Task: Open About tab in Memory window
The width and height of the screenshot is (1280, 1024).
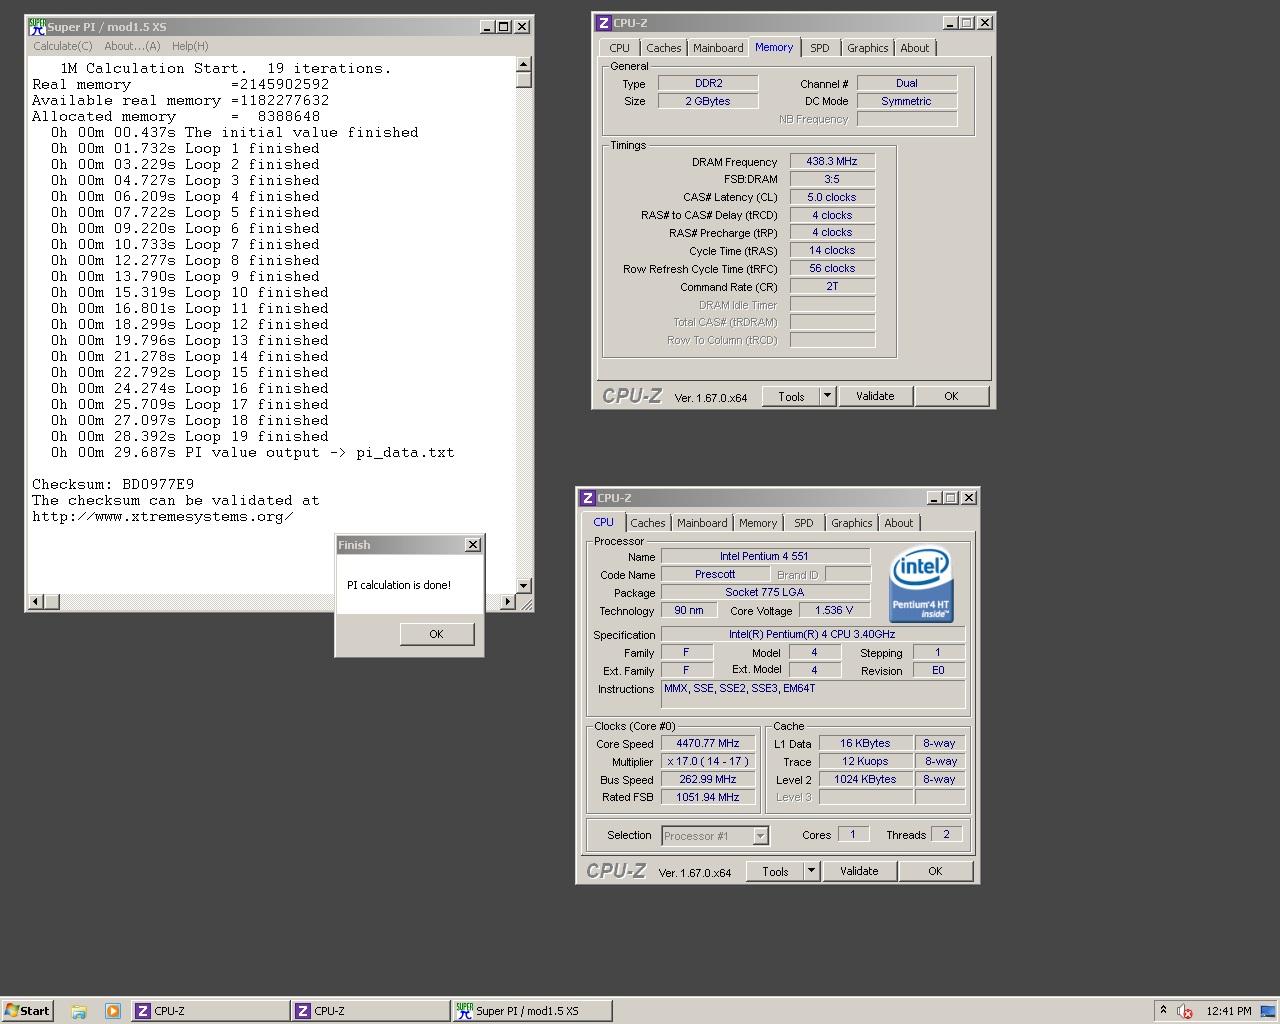Action: coord(914,48)
